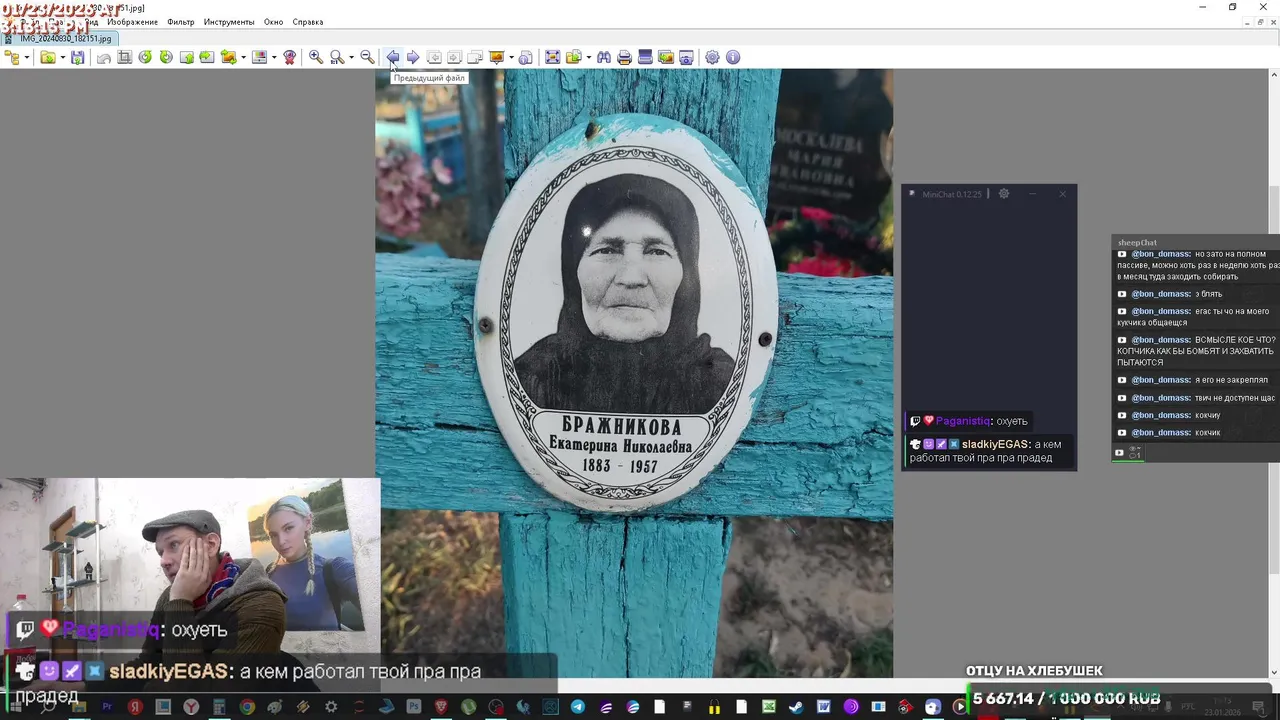Click sheepChat message 'з блять'

click(1170, 294)
